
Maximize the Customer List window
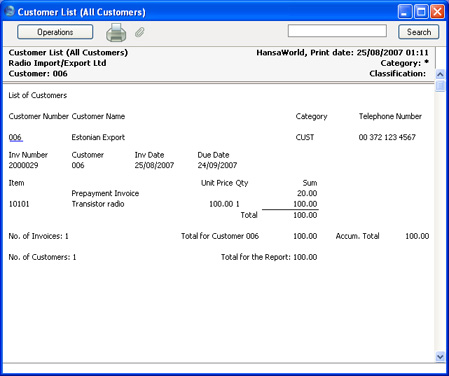click(x=421, y=12)
